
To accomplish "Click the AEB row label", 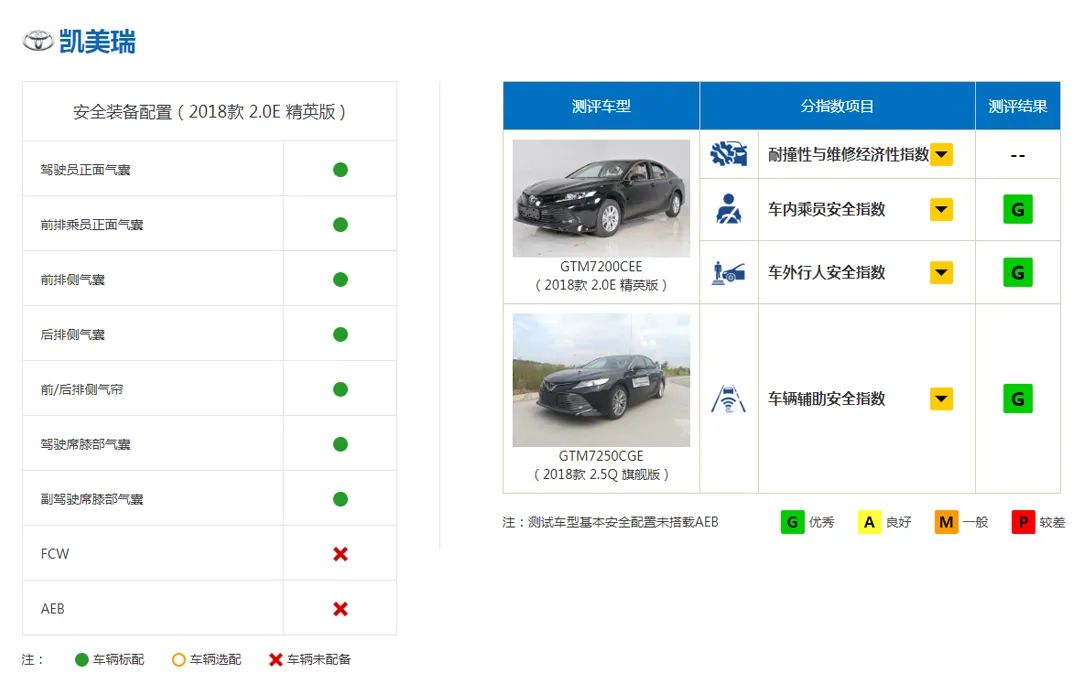I will pyautogui.click(x=52, y=609).
